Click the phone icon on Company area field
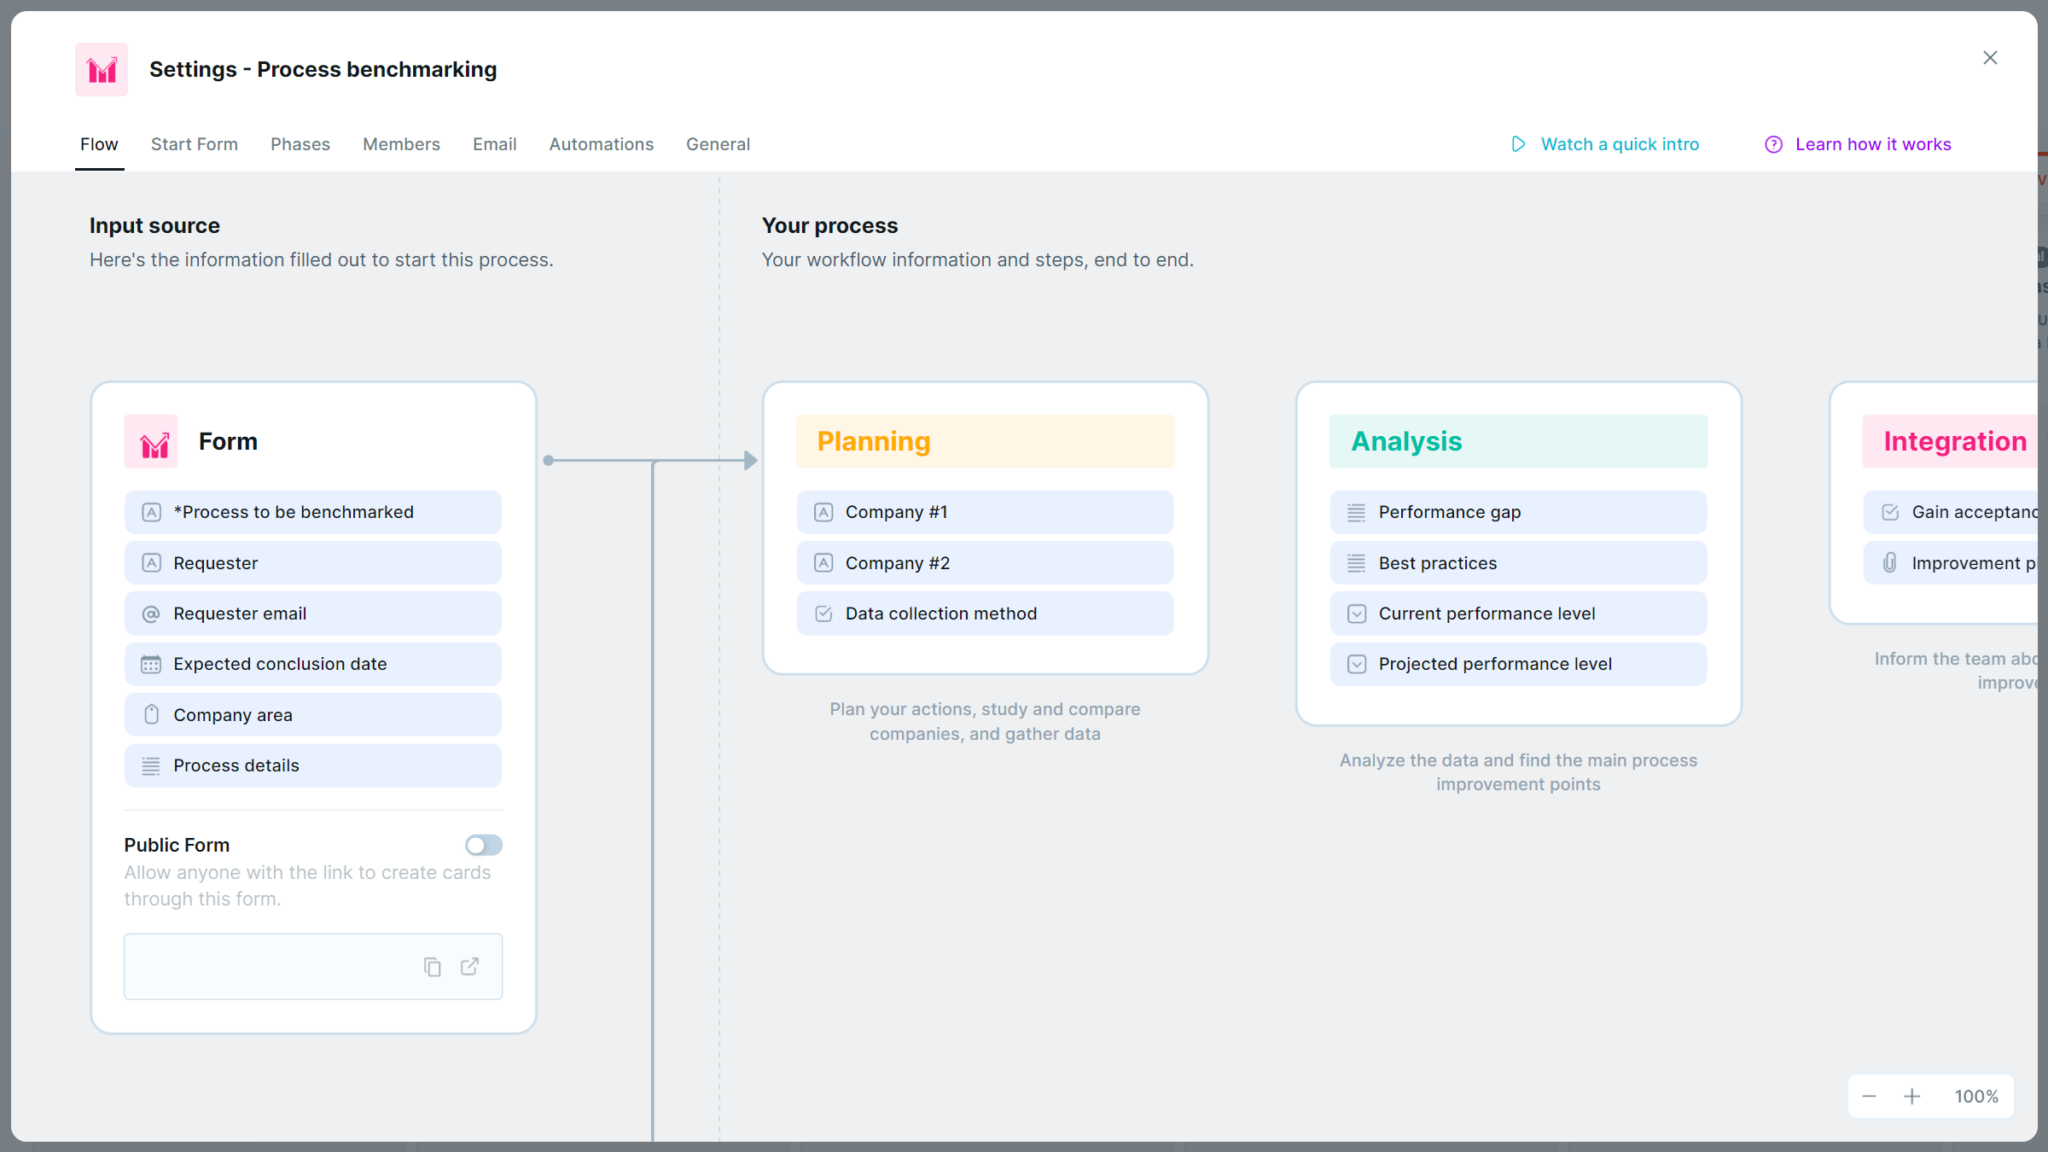Viewport: 2048px width, 1152px height. (151, 714)
